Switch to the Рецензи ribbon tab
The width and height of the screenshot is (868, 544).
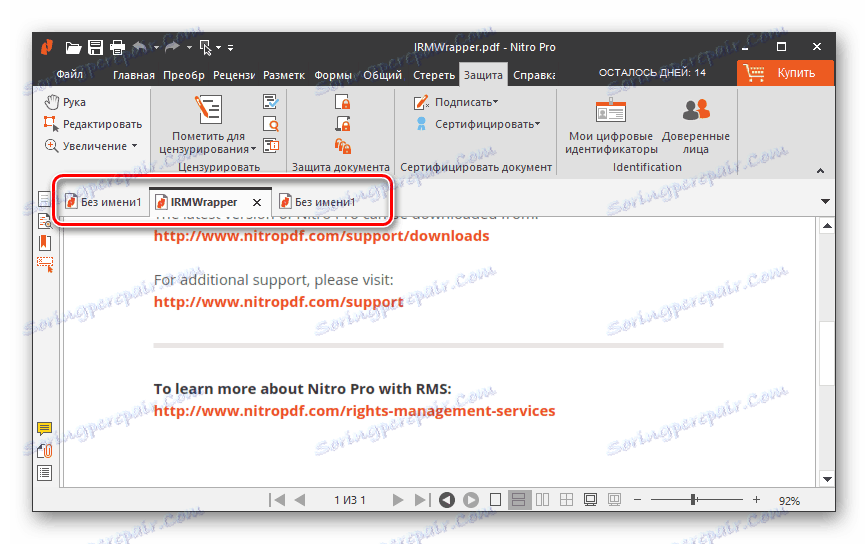(234, 75)
